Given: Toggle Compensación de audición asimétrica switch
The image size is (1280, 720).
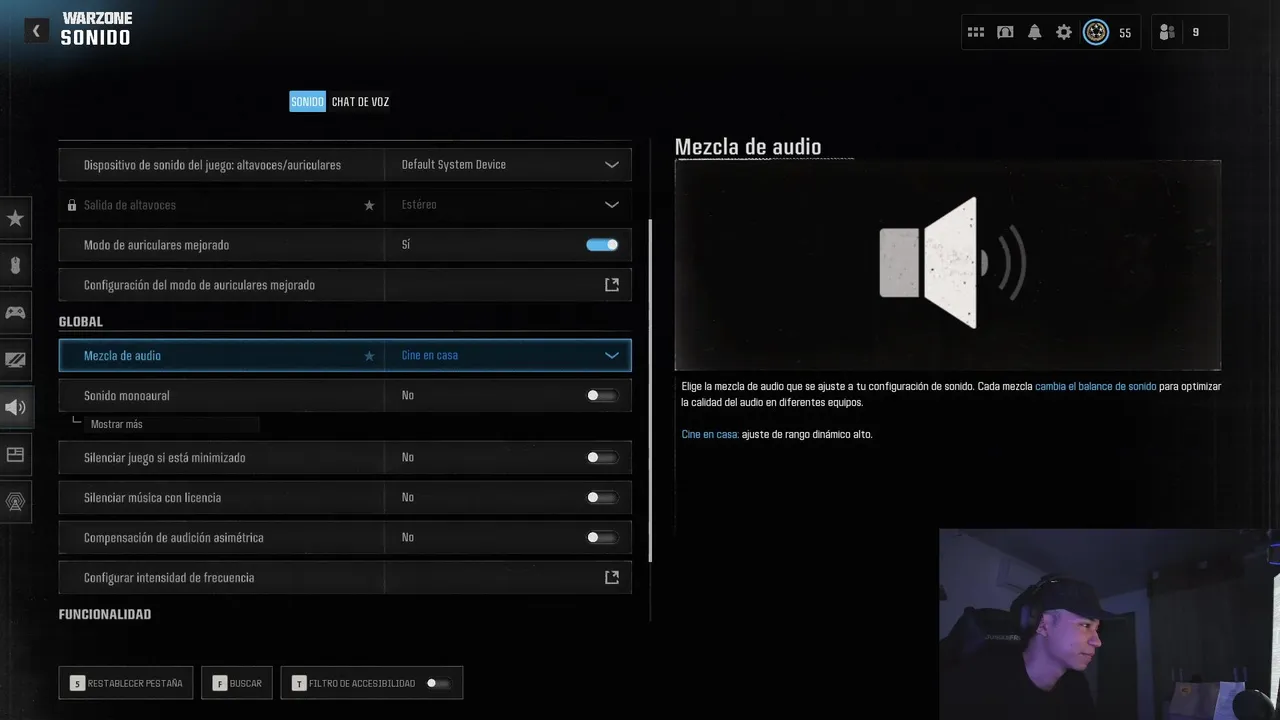Looking at the screenshot, I should [602, 537].
